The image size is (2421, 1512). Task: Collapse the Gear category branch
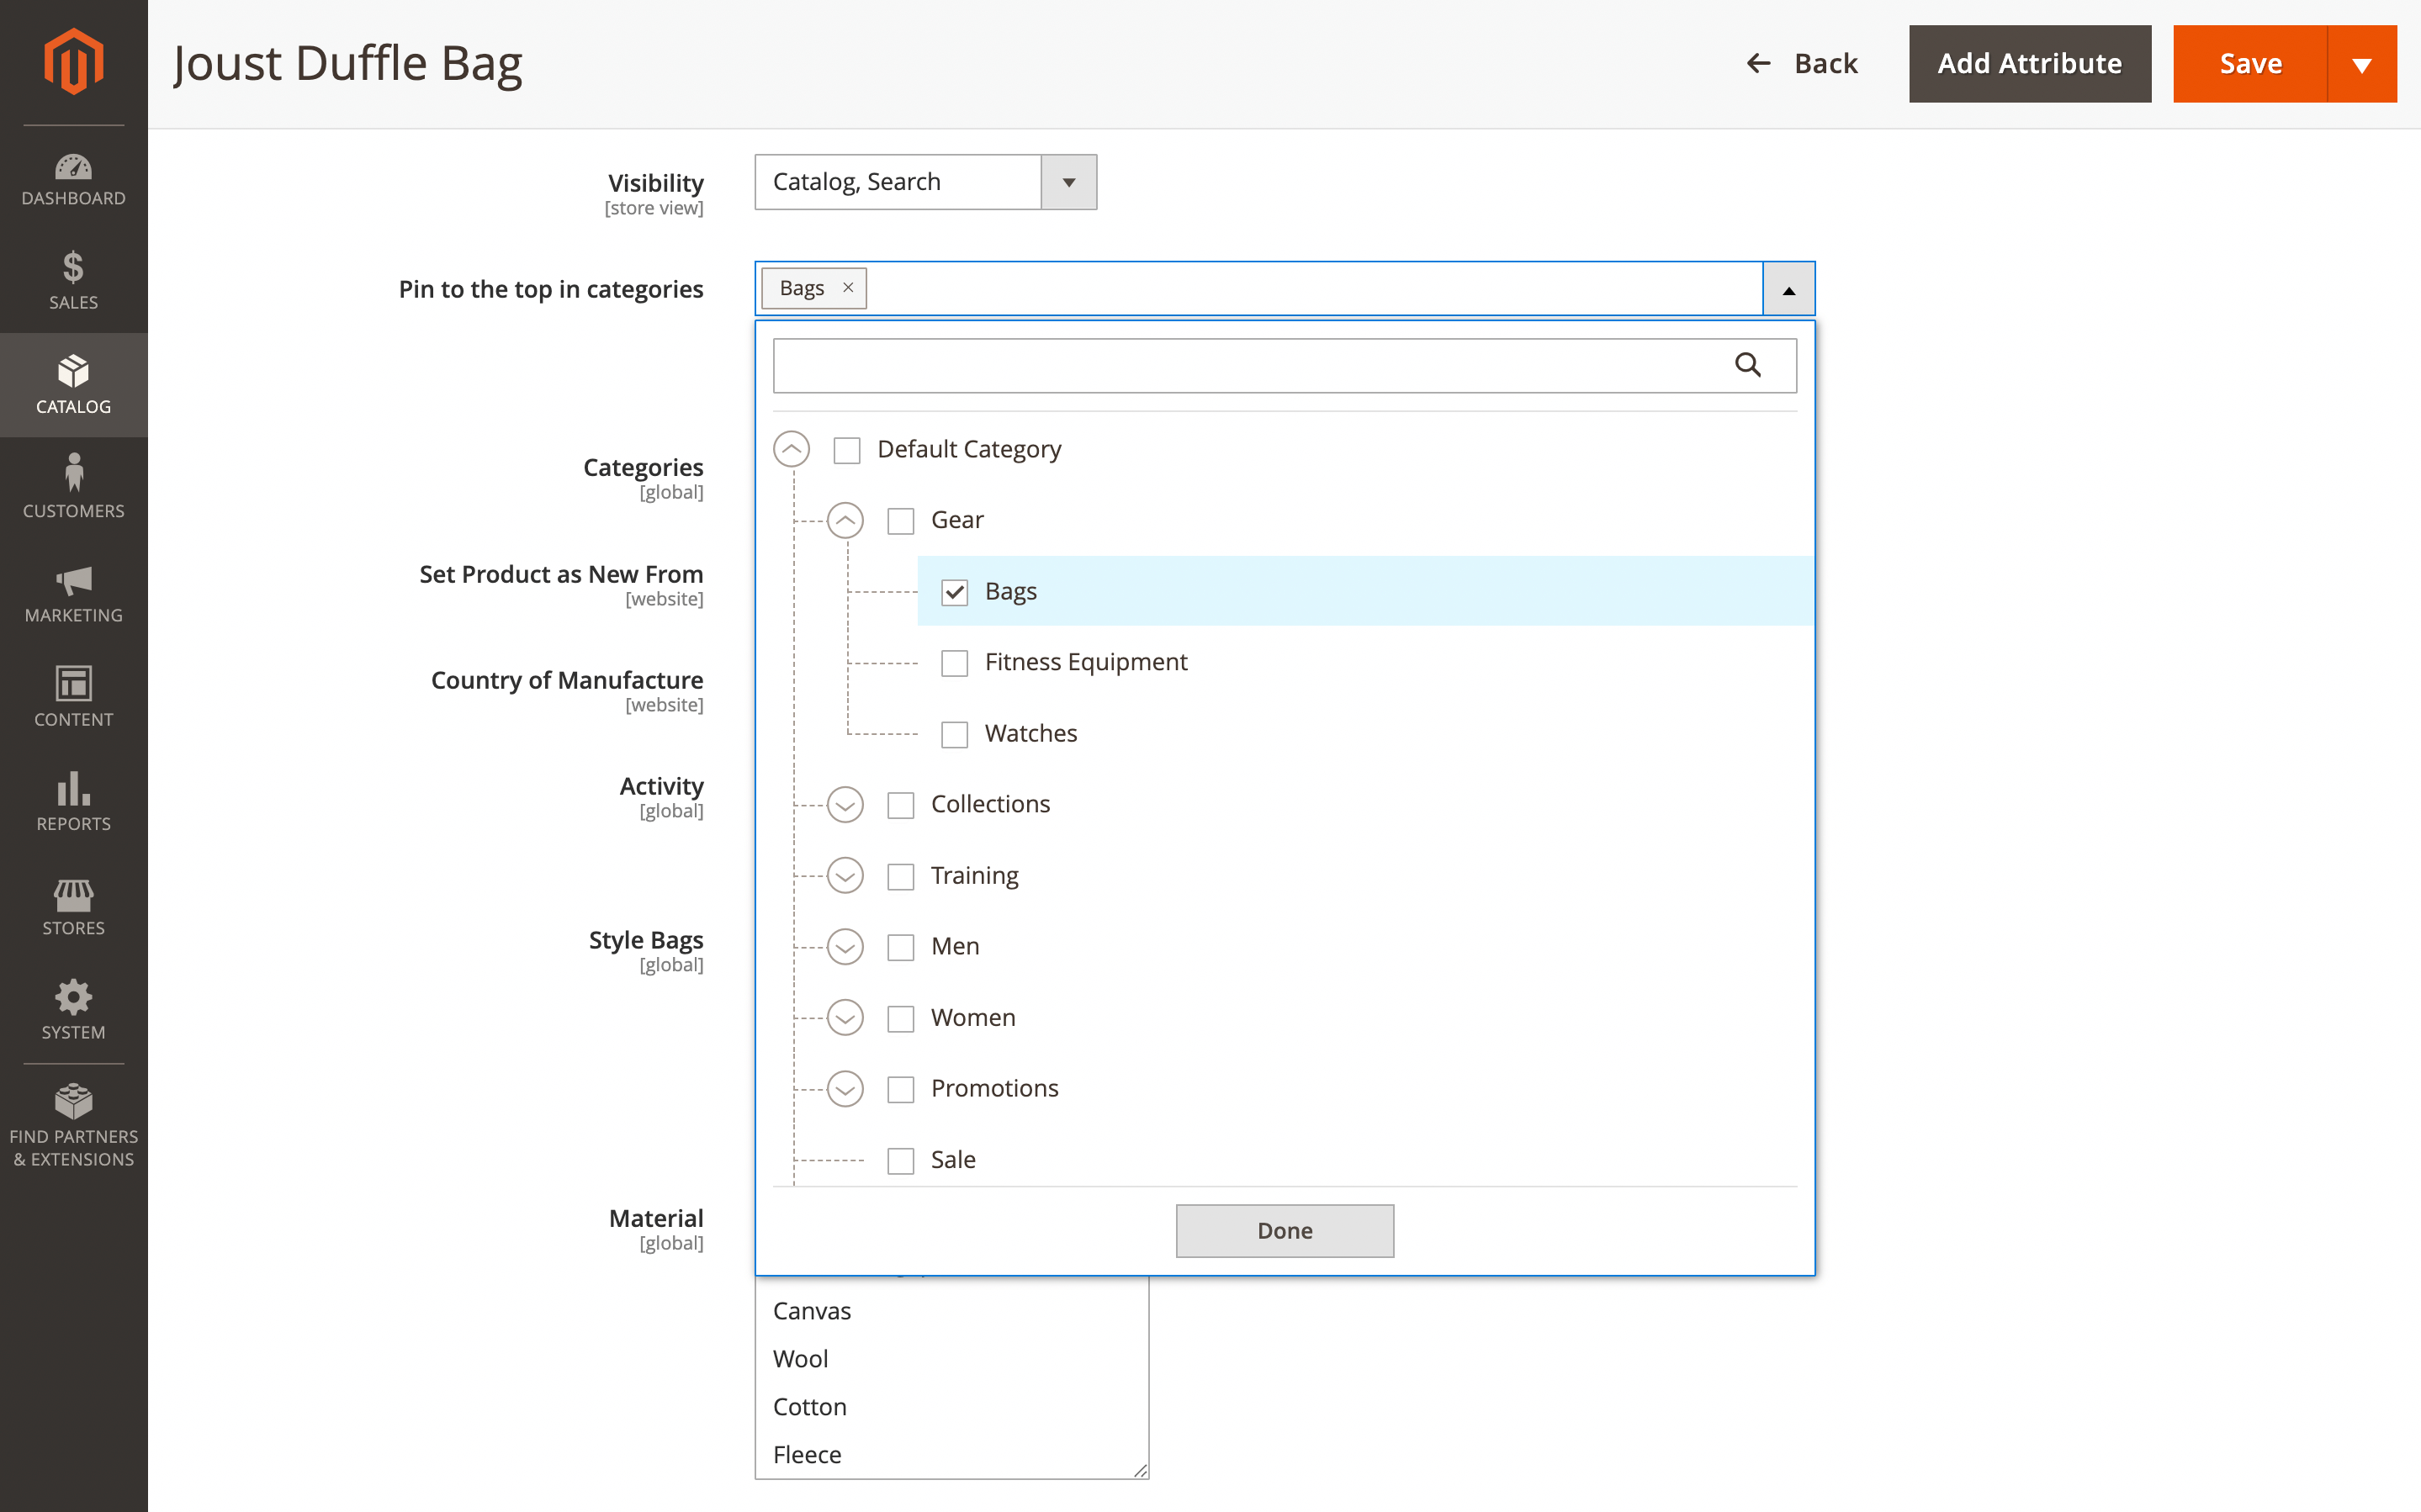pyautogui.click(x=846, y=520)
